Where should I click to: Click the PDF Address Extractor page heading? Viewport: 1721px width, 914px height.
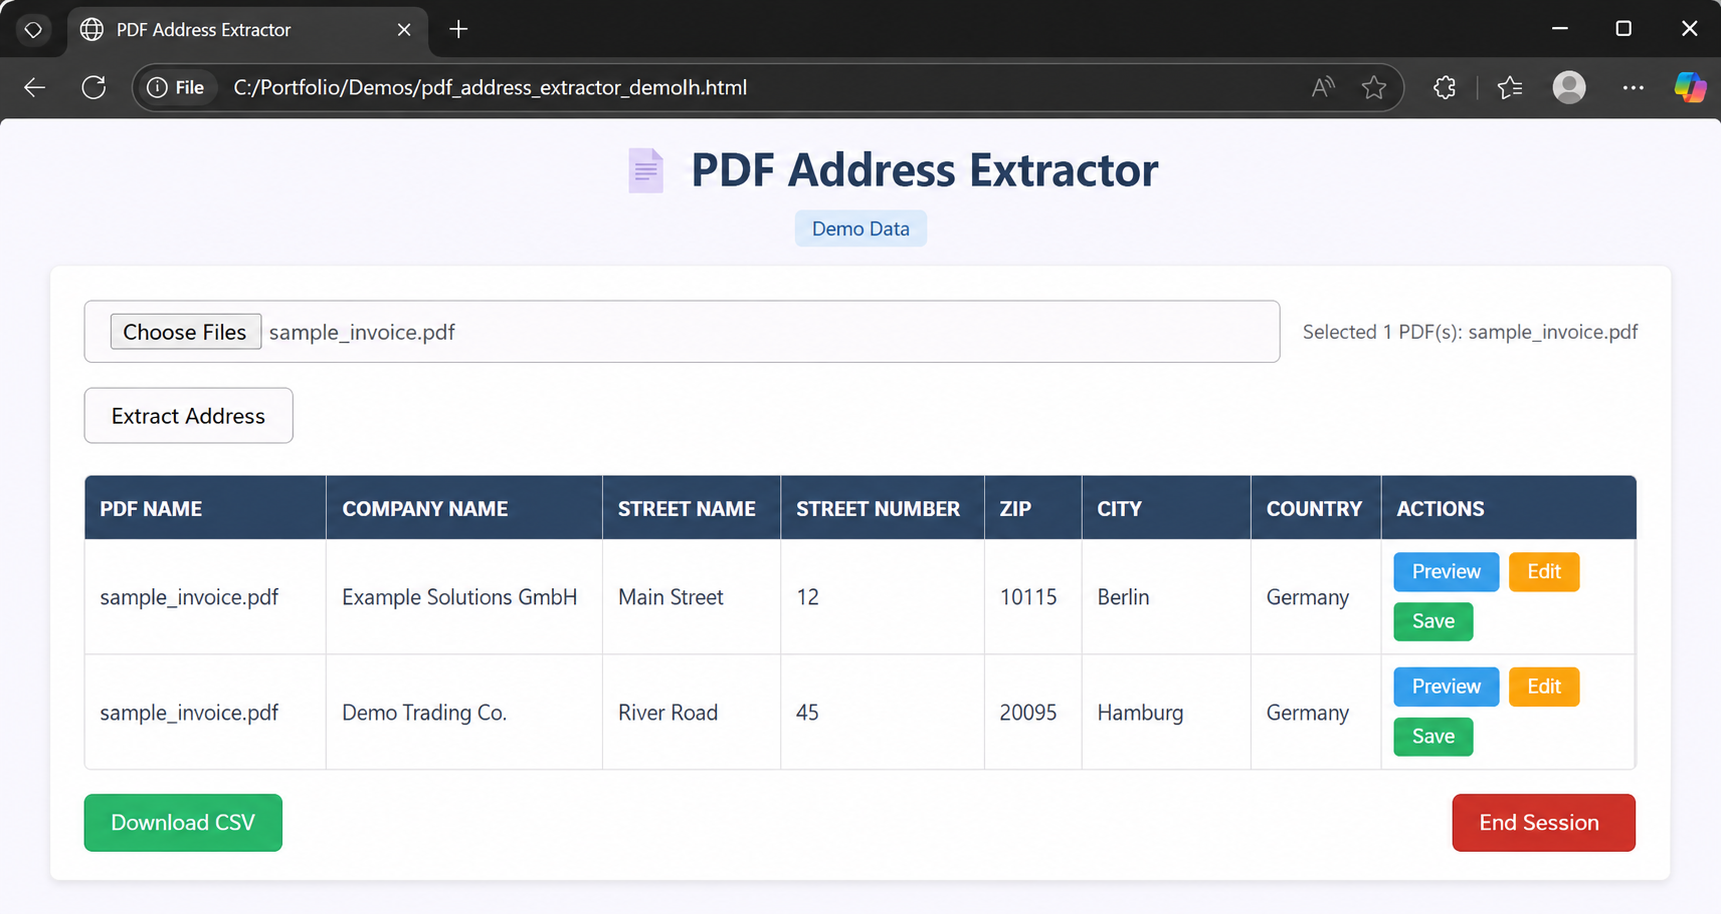(x=924, y=170)
